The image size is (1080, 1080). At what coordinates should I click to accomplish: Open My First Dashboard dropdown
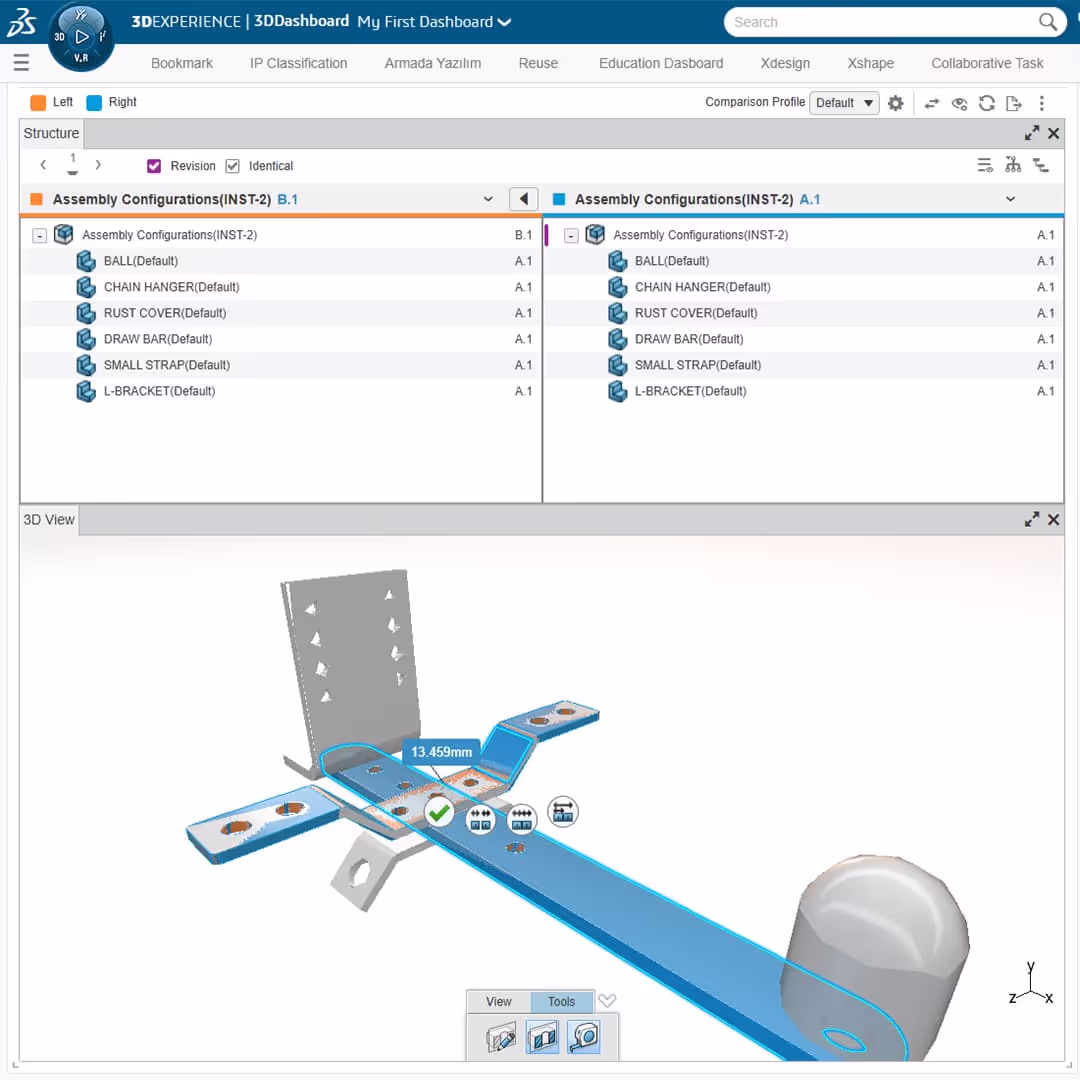tap(434, 22)
